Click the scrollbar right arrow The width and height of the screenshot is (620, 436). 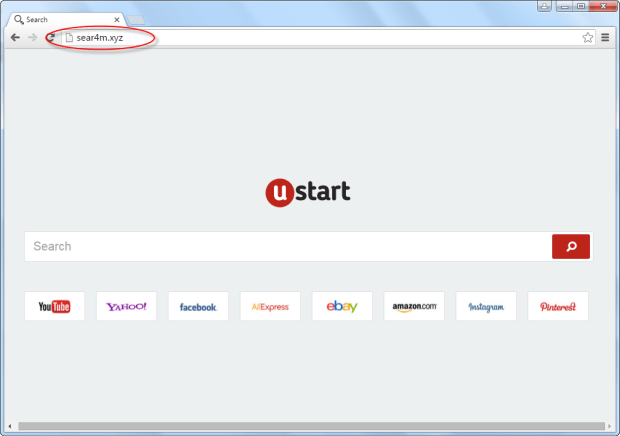(x=609, y=426)
